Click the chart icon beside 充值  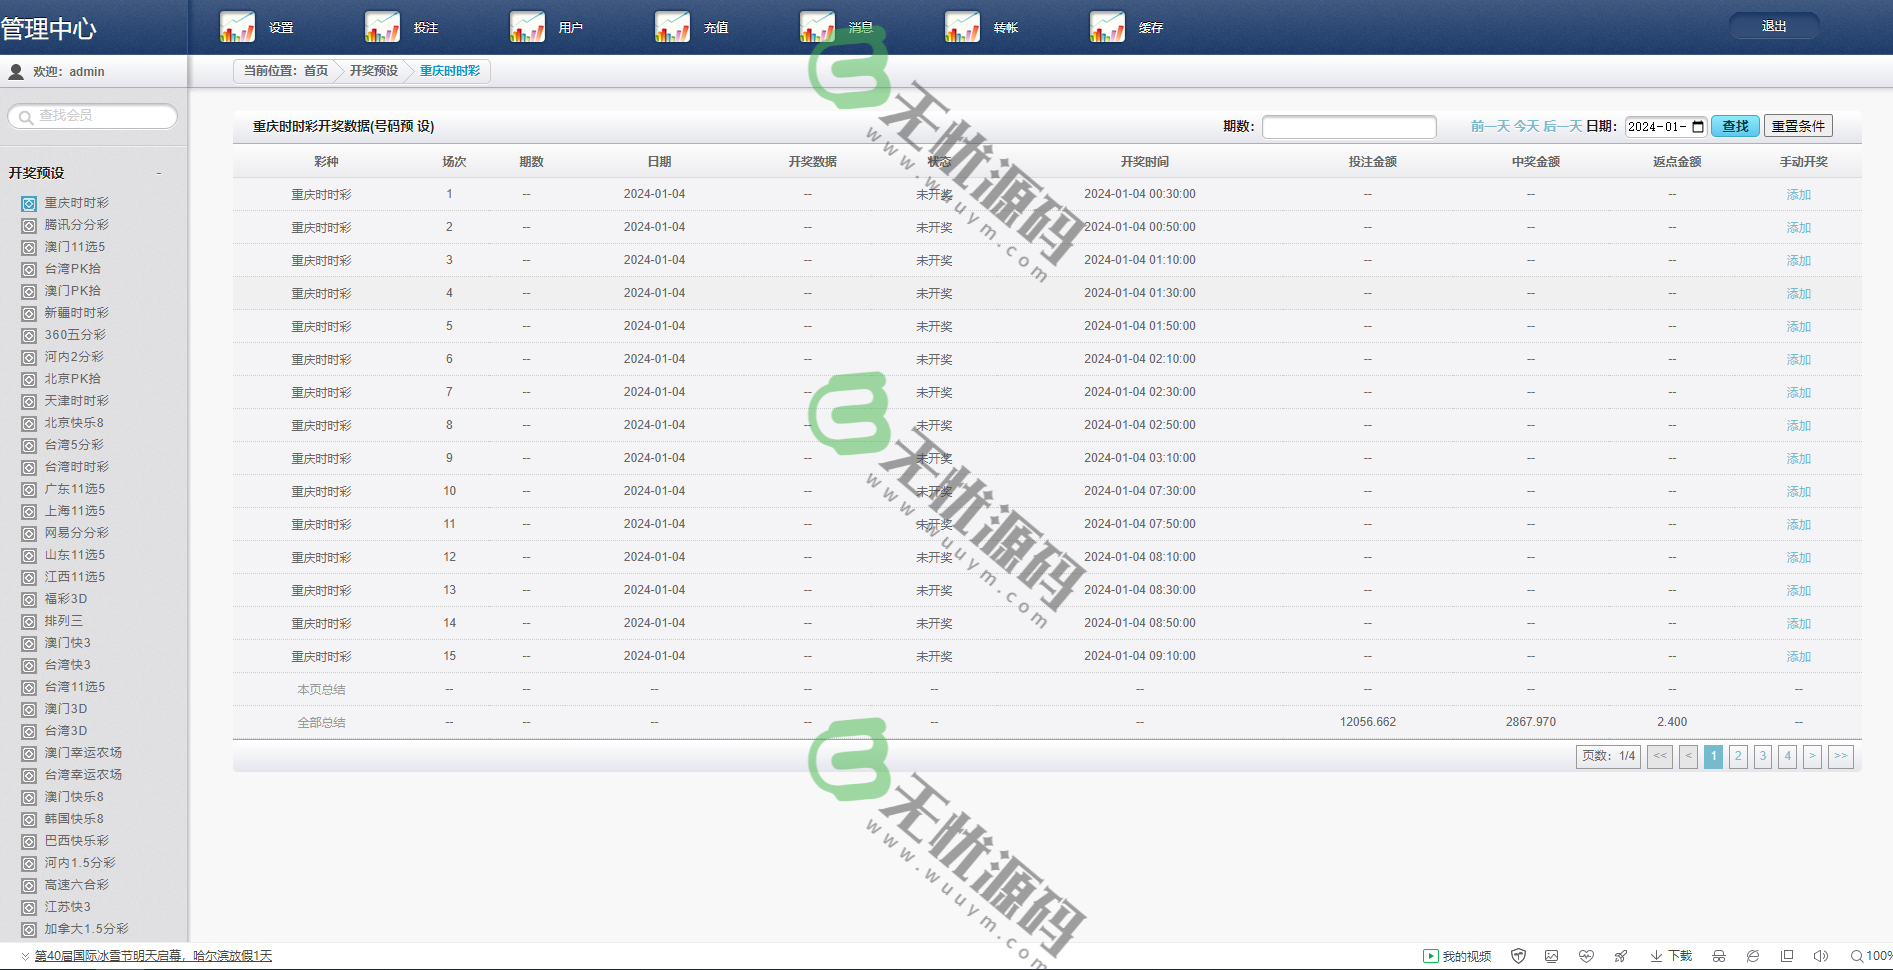click(x=672, y=27)
